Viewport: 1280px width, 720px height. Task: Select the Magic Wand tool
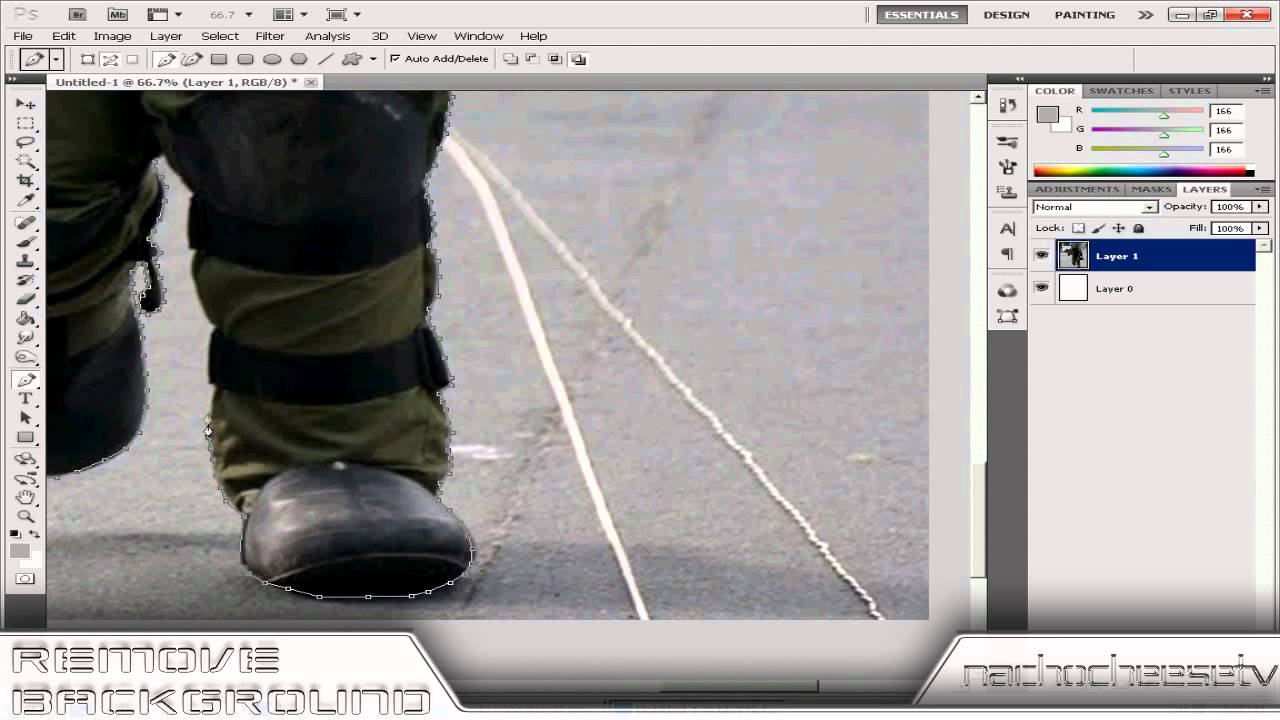pos(26,161)
